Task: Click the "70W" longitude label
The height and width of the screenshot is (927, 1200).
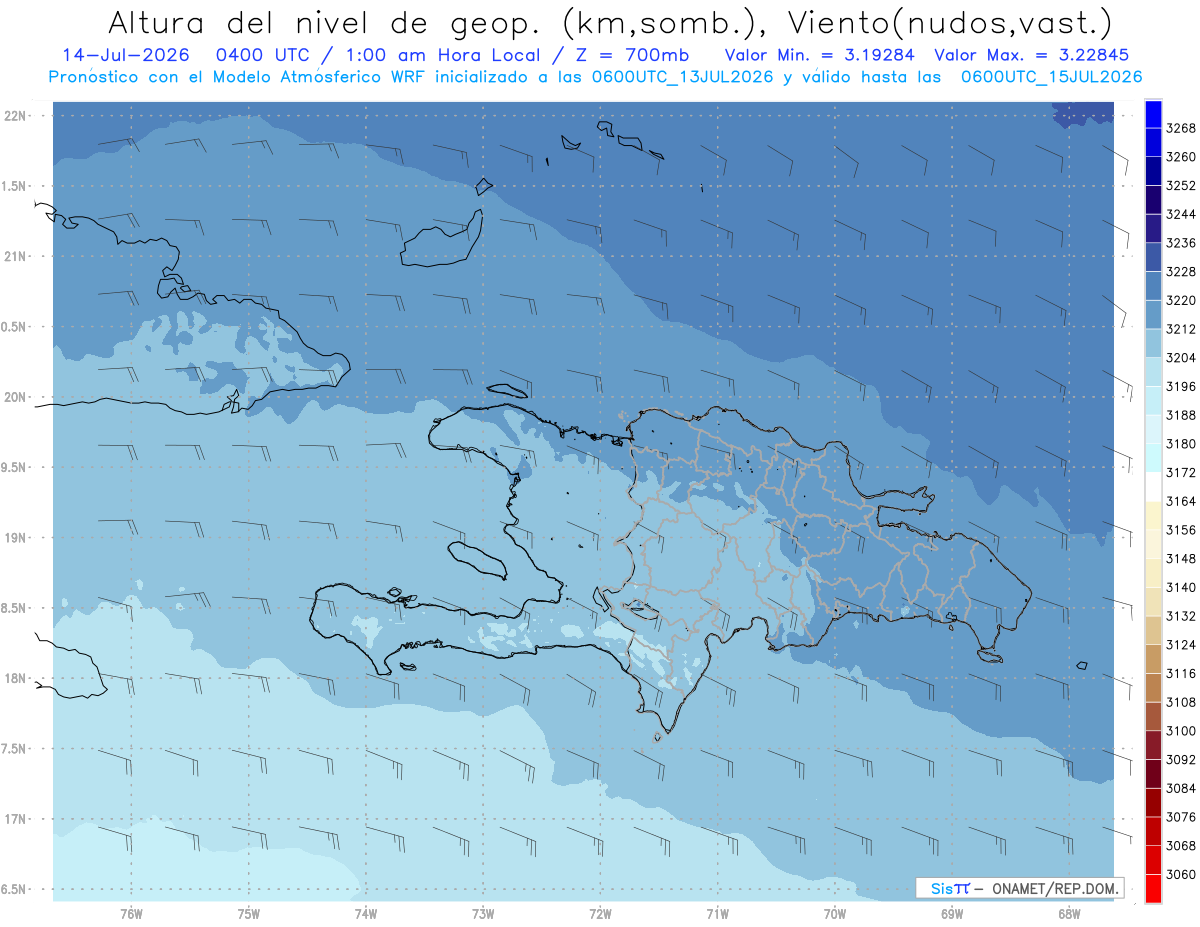Action: tap(834, 914)
